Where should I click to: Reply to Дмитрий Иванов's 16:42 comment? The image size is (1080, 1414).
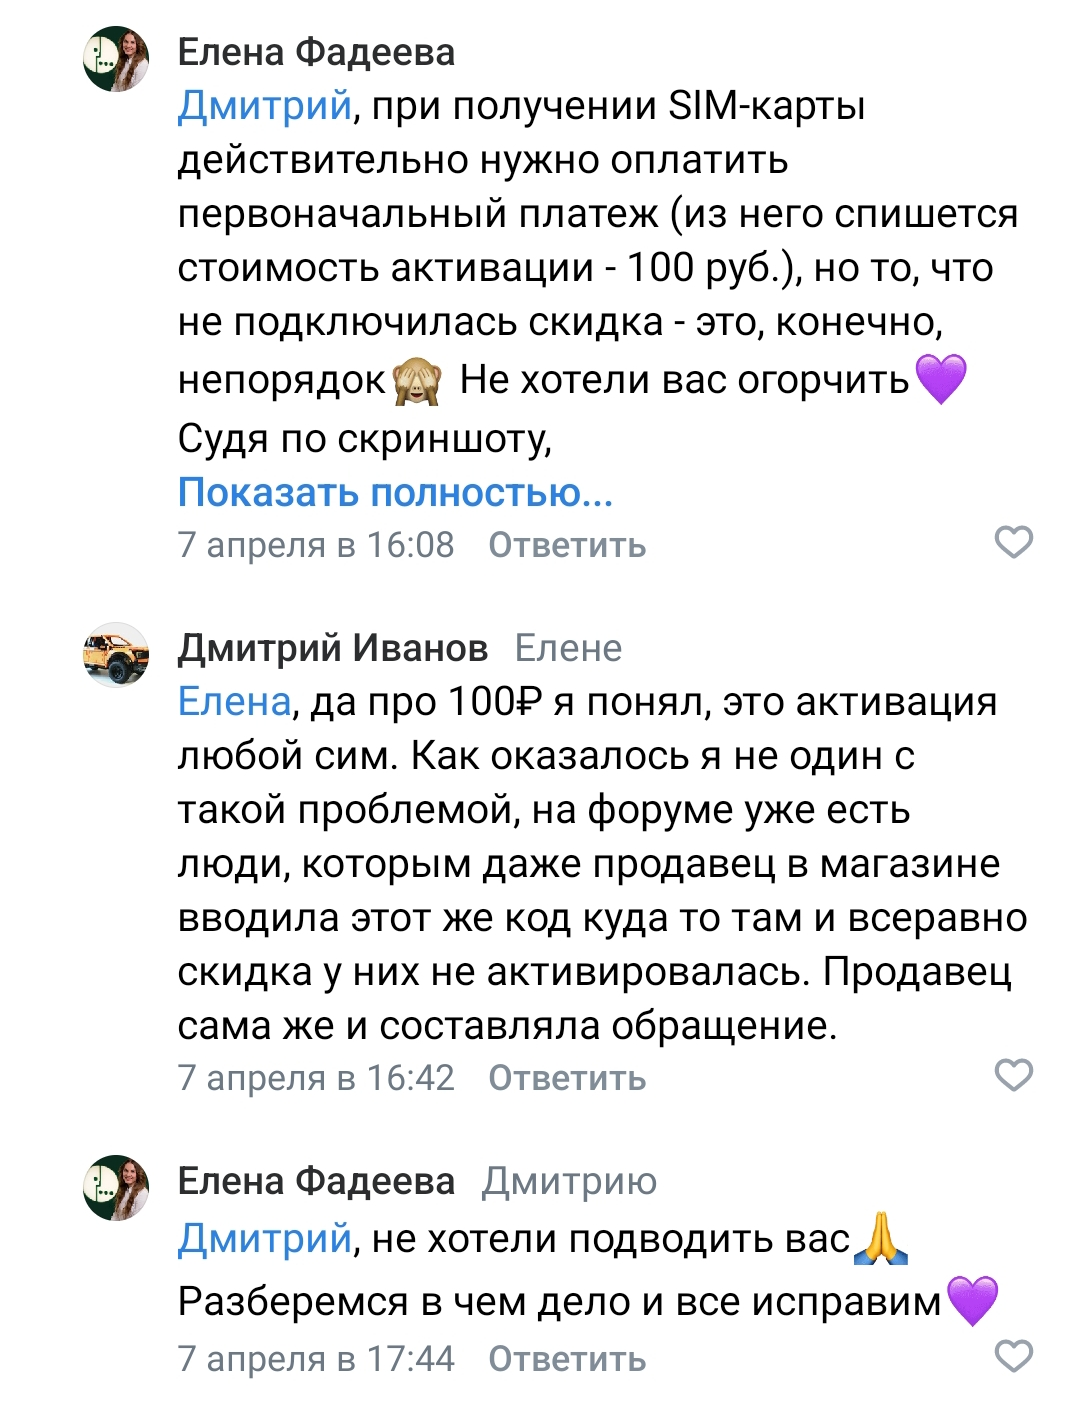click(x=567, y=1078)
